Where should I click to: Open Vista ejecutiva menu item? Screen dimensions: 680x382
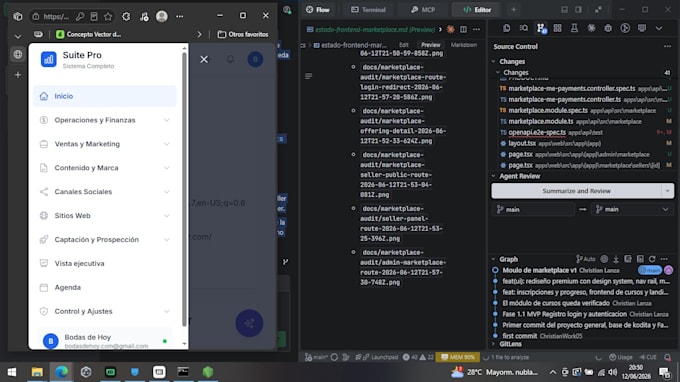click(105, 263)
